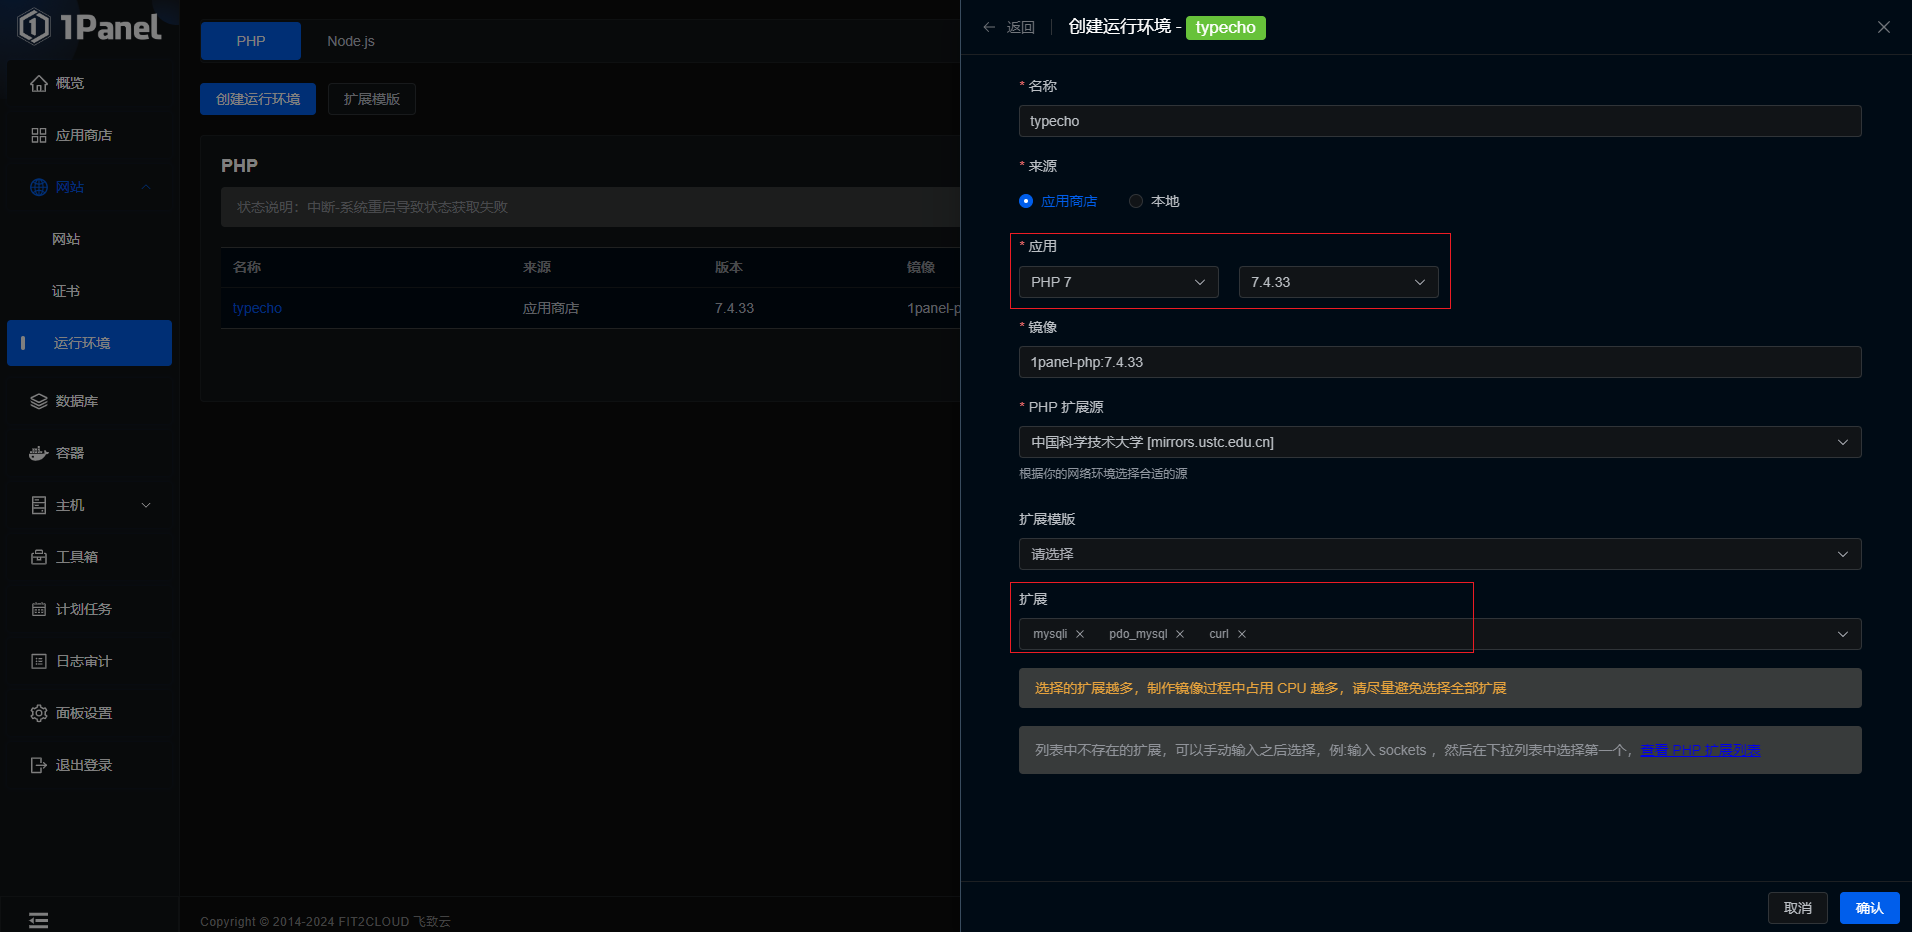
Task: Click the 工具箱 toolbox icon
Action: [39, 557]
